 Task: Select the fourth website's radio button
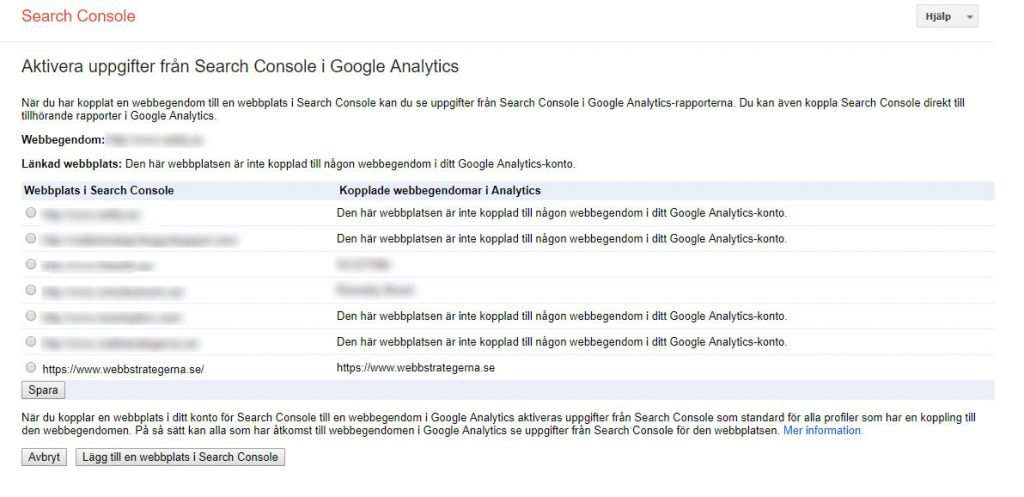pos(32,290)
